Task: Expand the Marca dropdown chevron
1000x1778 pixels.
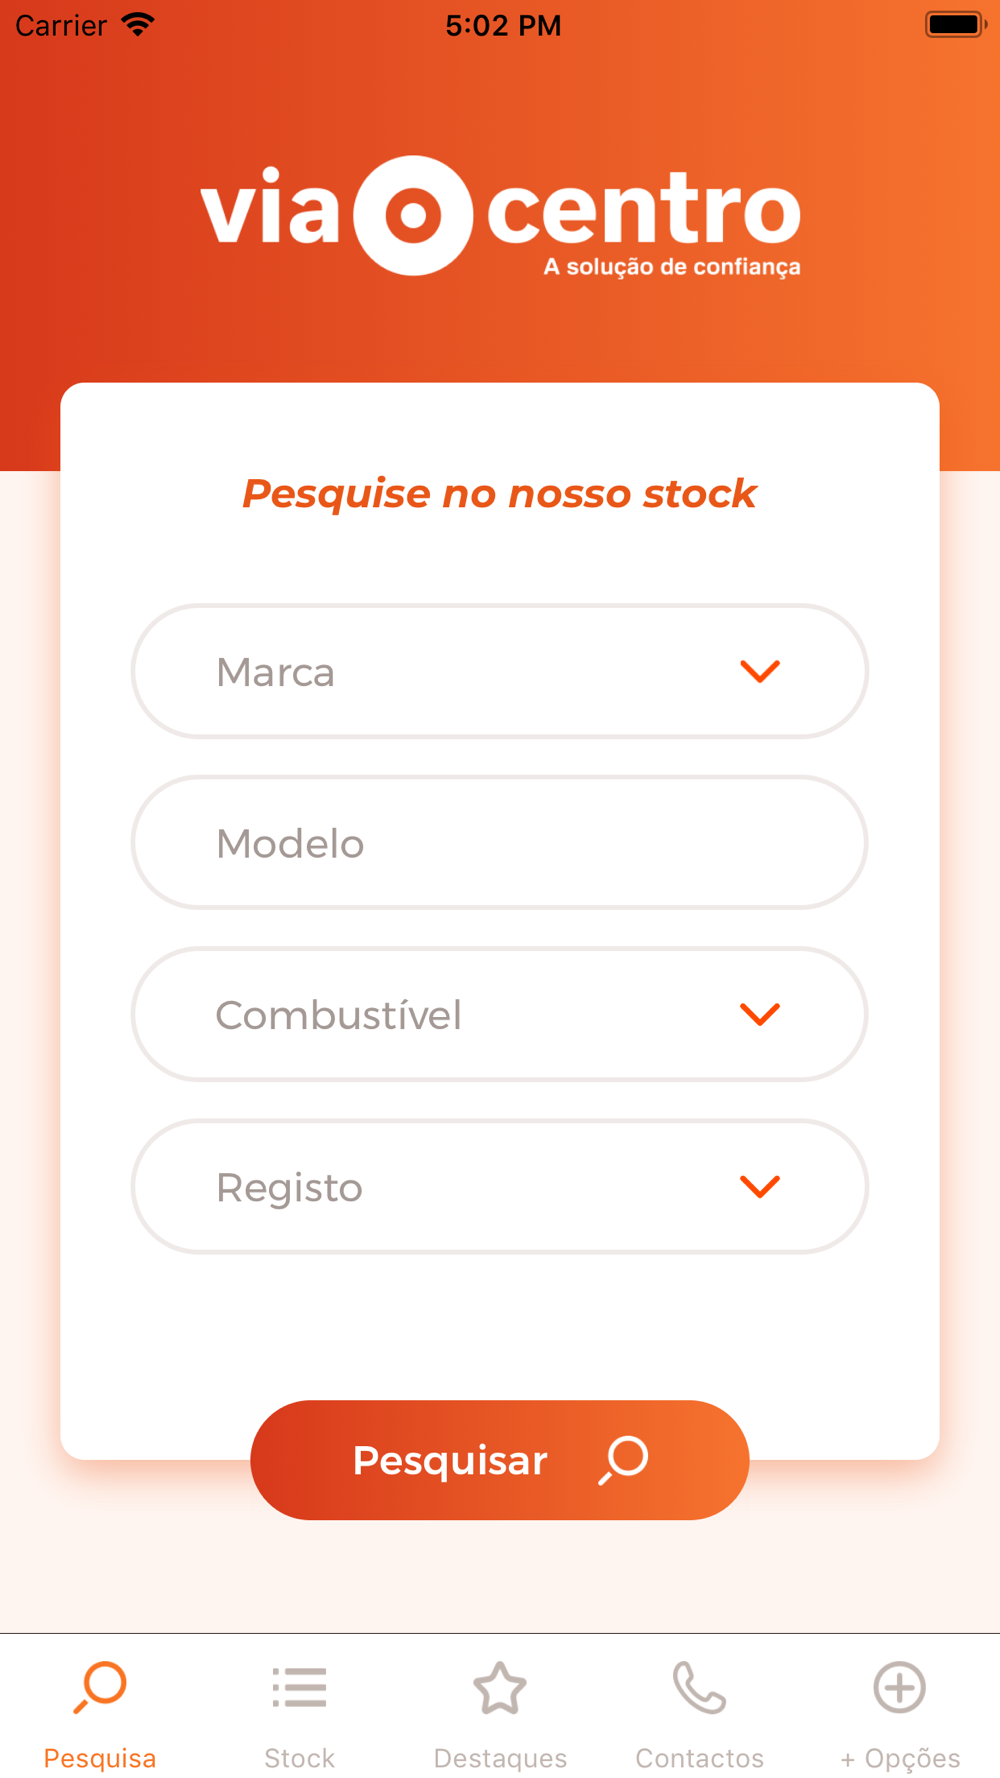Action: tap(760, 671)
